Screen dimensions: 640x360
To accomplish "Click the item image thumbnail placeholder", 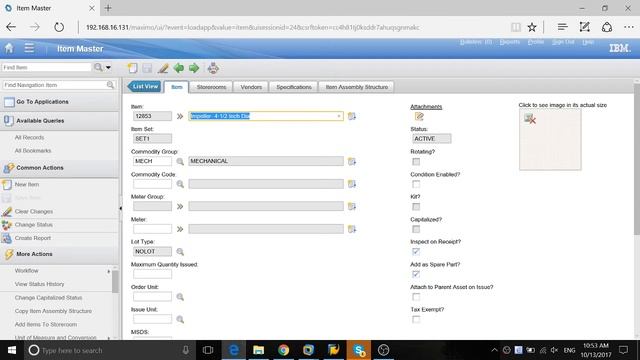I will pyautogui.click(x=550, y=140).
